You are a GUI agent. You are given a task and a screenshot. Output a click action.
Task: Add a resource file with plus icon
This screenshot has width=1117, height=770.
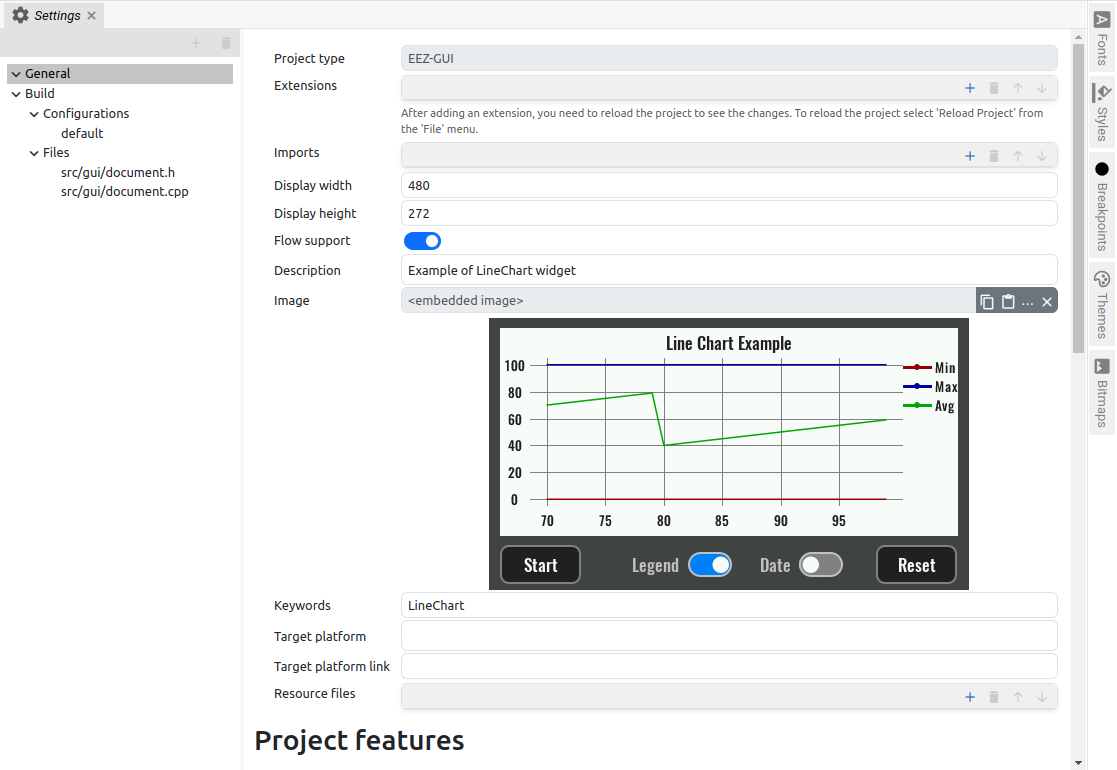[970, 697]
